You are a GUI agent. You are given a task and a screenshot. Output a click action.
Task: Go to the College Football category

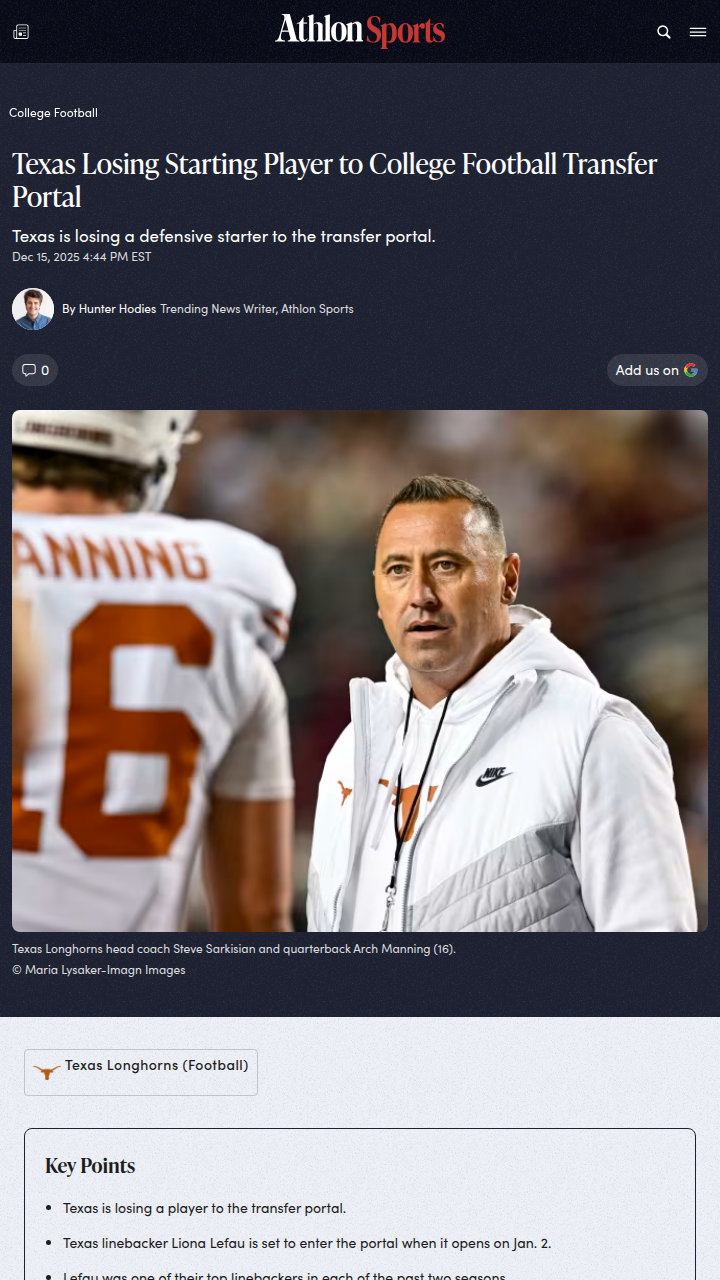point(53,113)
